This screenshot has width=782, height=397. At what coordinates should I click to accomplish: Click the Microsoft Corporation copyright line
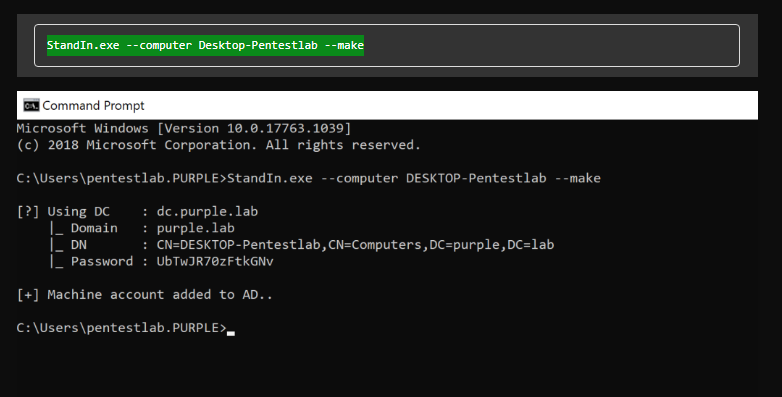coord(218,145)
